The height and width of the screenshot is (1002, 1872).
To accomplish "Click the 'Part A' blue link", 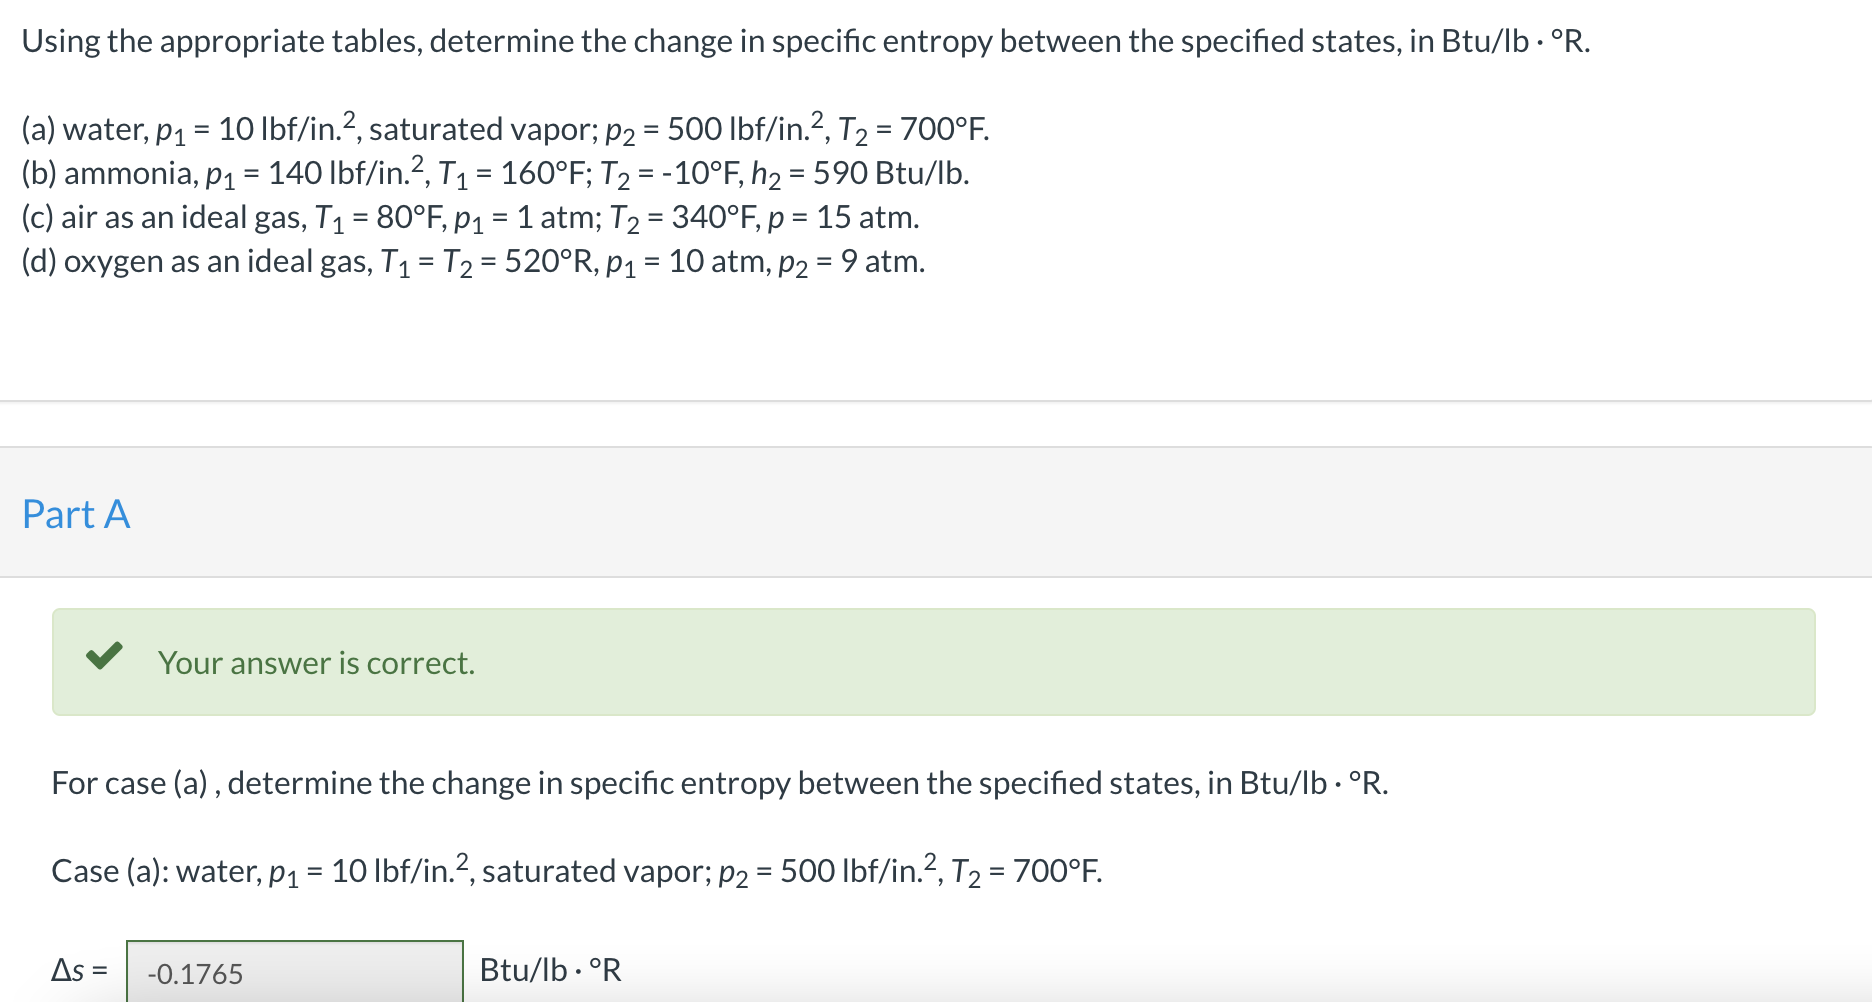I will click(75, 514).
